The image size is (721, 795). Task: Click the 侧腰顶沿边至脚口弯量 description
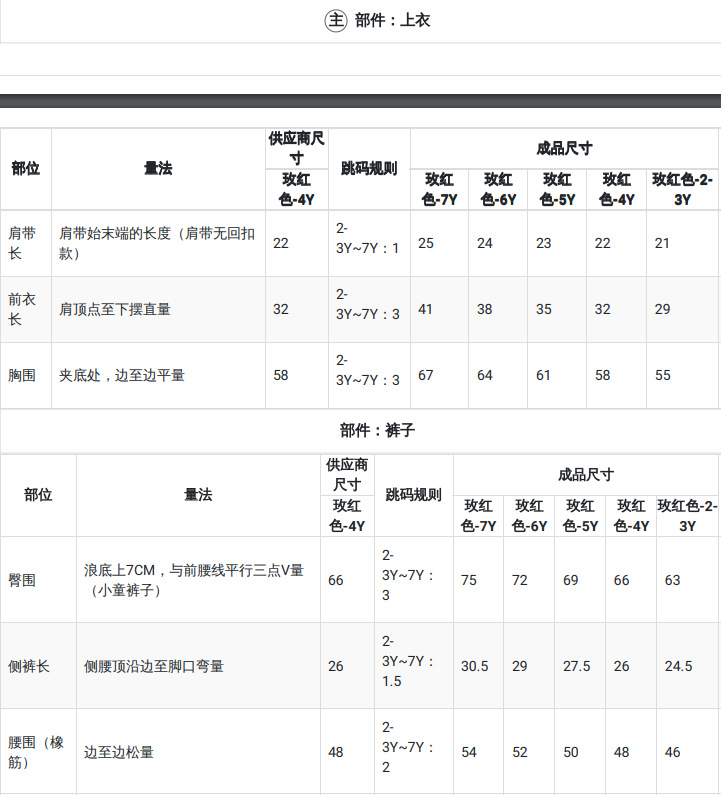point(154,666)
